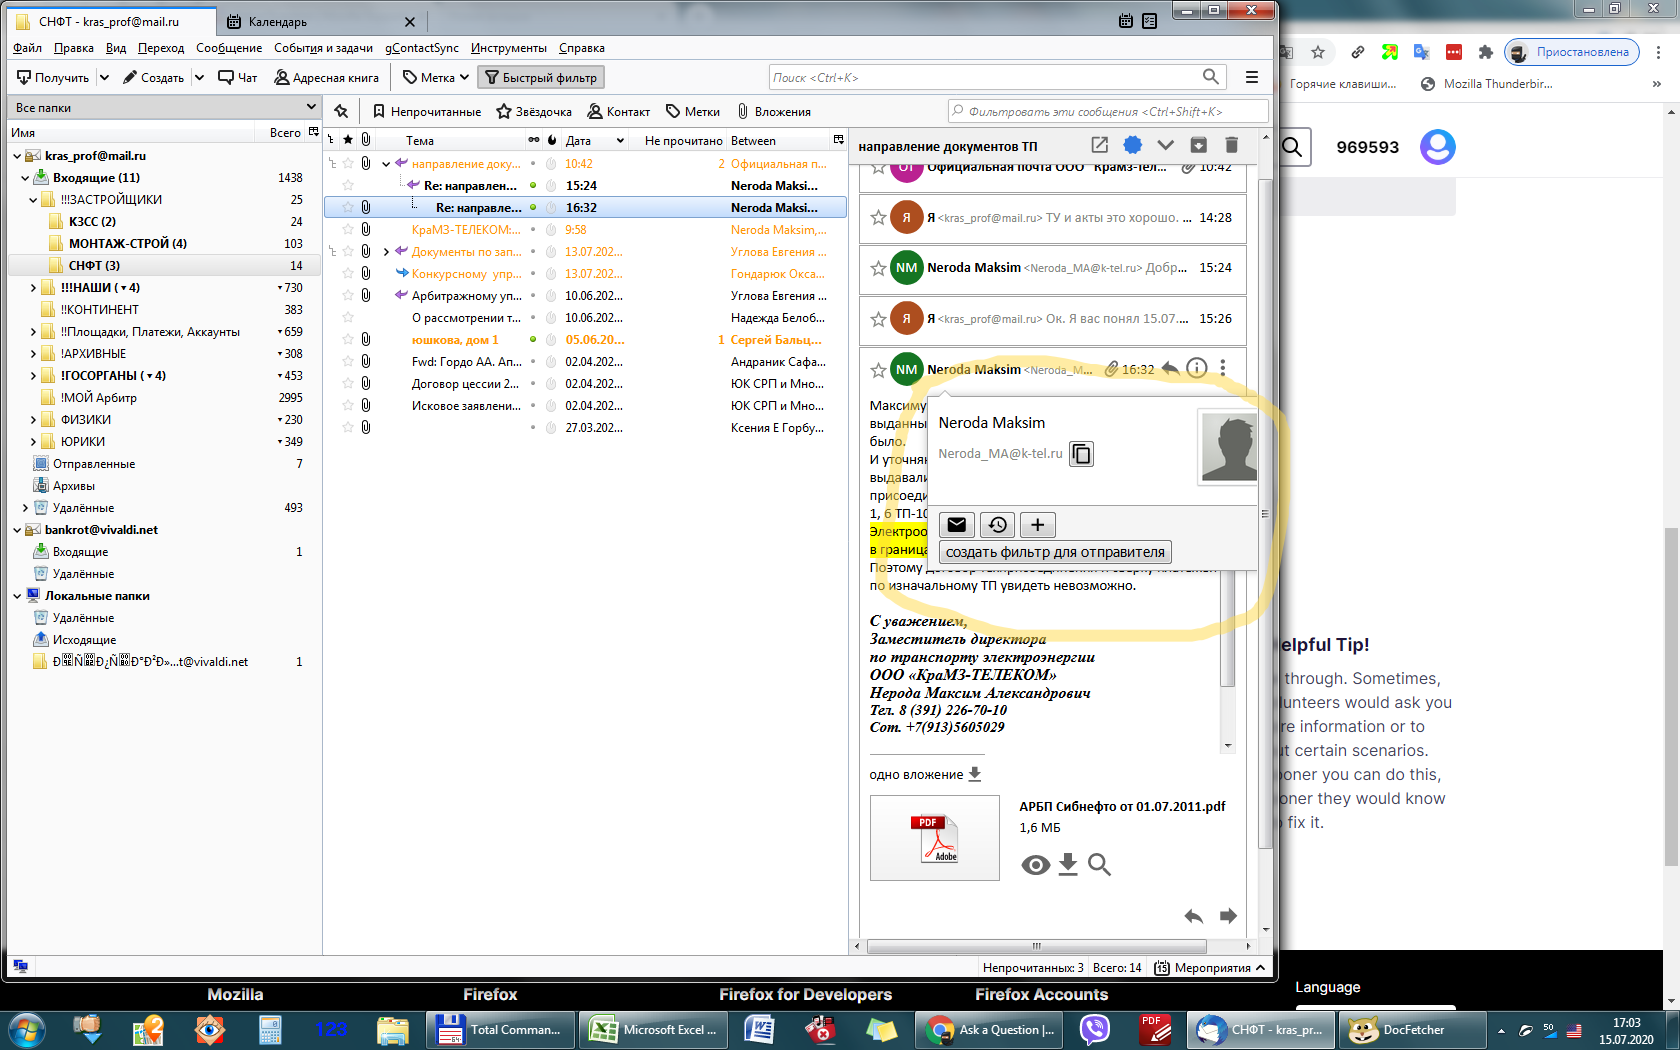Image resolution: width=1680 pixels, height=1050 pixels.
Task: Show details via the info icon on the 16:32 message
Action: pos(1196,368)
